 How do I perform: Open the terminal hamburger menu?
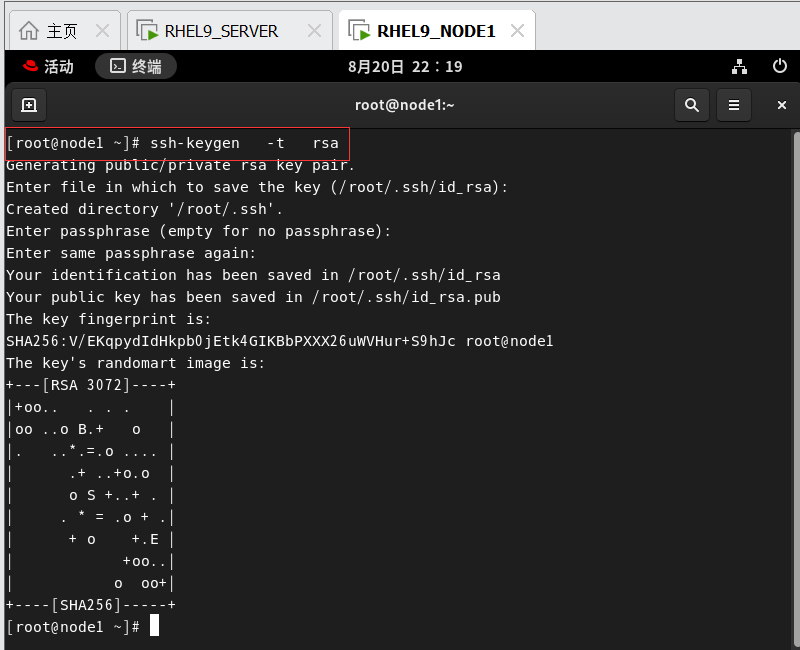coord(734,105)
